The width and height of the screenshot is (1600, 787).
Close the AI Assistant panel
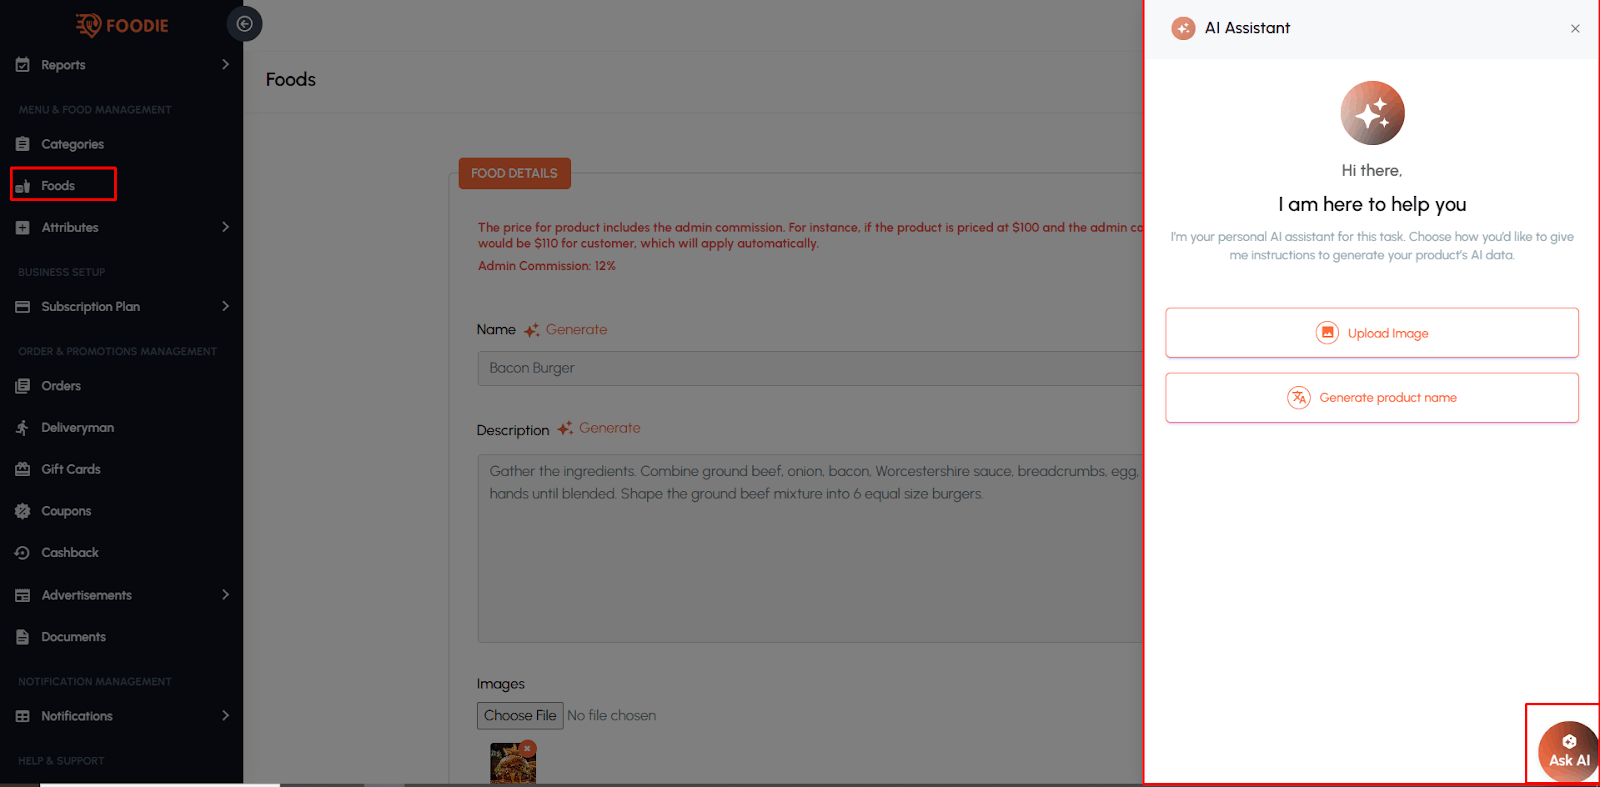[x=1575, y=29]
